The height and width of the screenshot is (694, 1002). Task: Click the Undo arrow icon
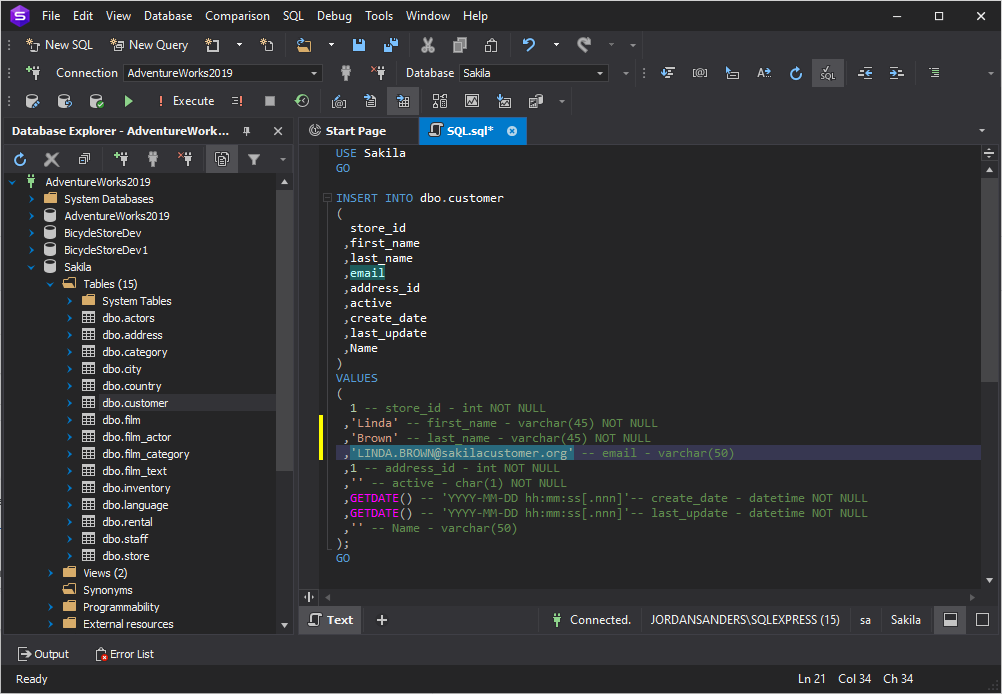click(529, 45)
